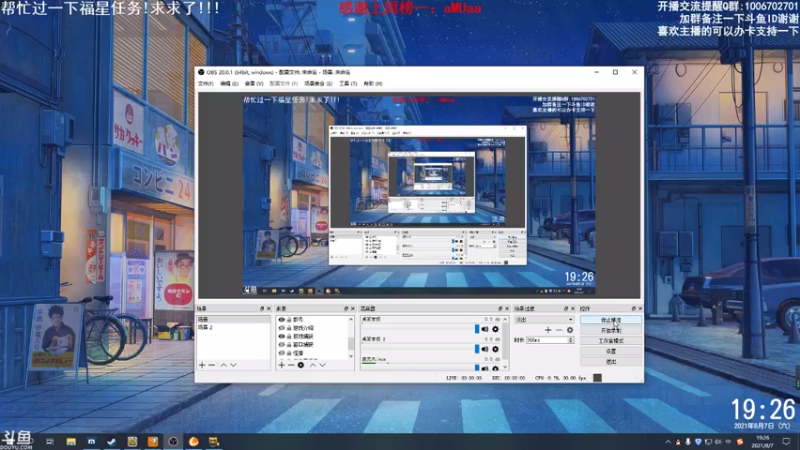
Task: Move the selected scene down
Action: [233, 365]
